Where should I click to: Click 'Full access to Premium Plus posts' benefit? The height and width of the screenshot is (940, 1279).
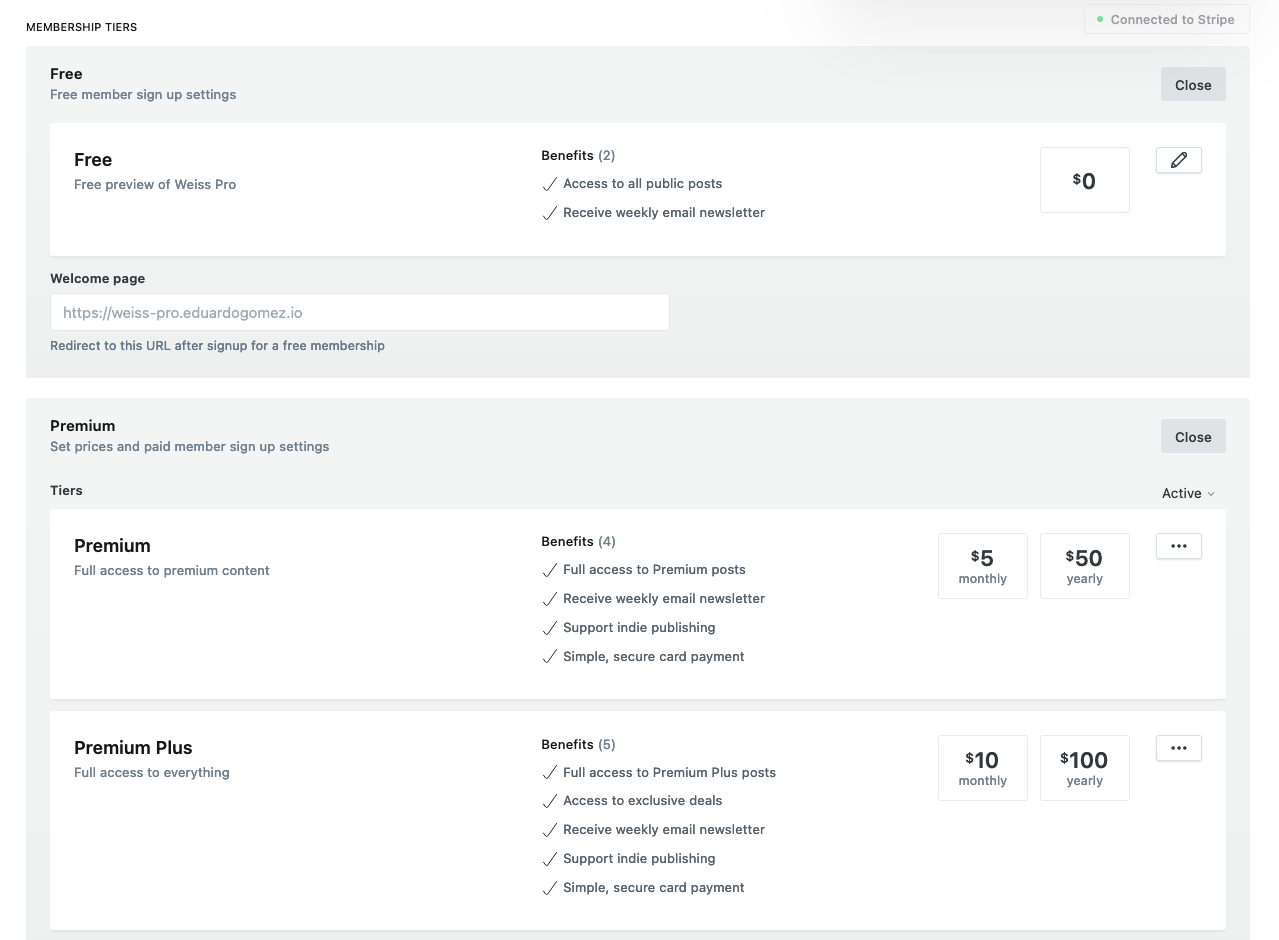[x=669, y=773]
